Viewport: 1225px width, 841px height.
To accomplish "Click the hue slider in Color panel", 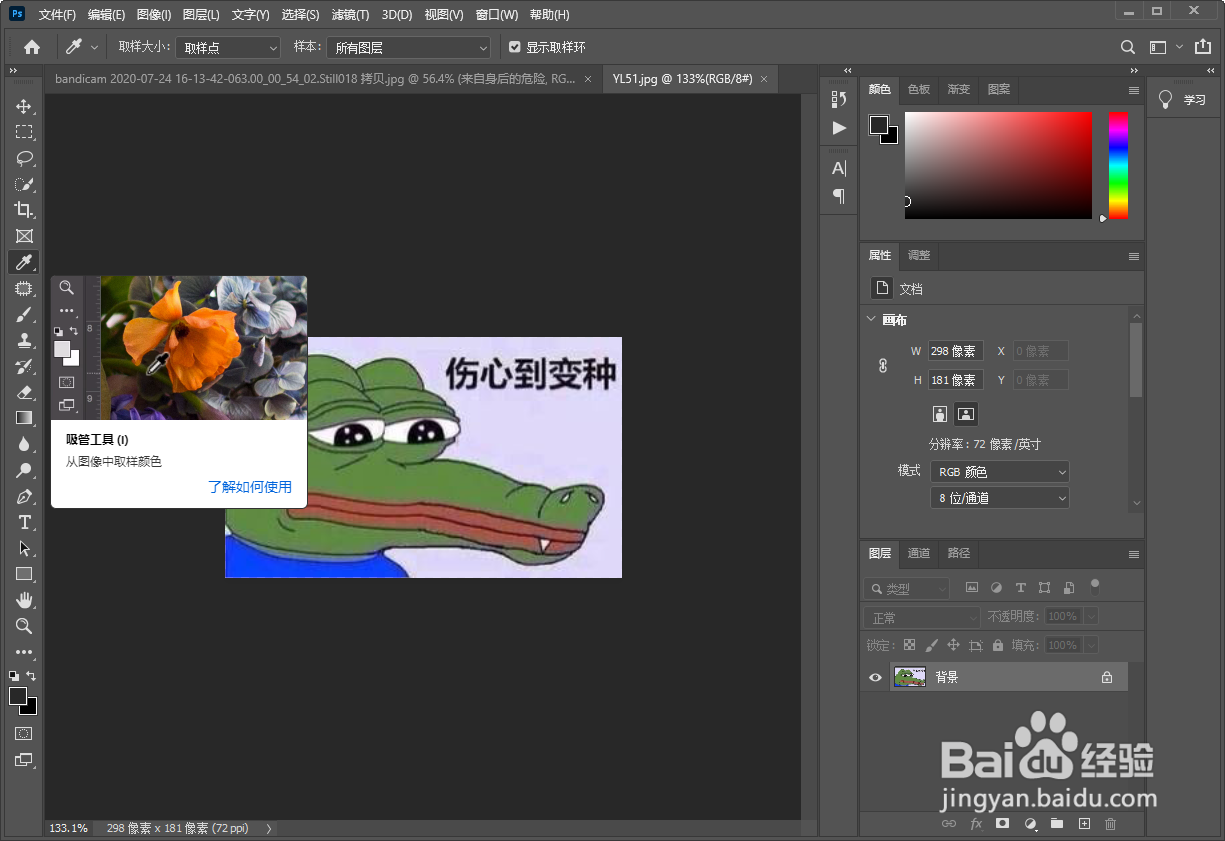I will pos(1118,165).
